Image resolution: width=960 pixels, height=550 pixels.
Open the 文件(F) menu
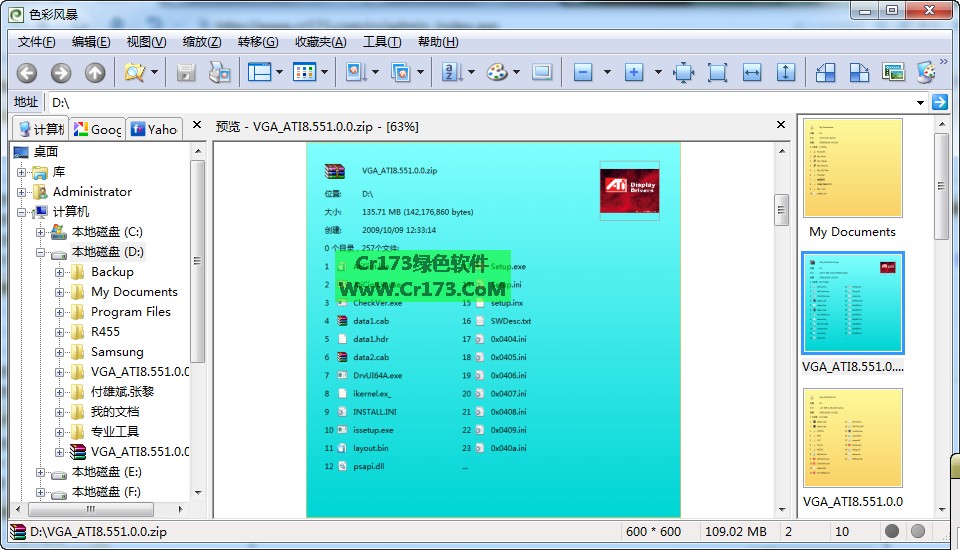36,42
